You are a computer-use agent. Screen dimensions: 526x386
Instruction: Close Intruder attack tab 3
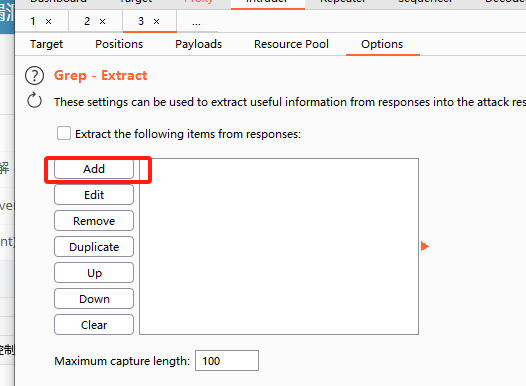157,22
